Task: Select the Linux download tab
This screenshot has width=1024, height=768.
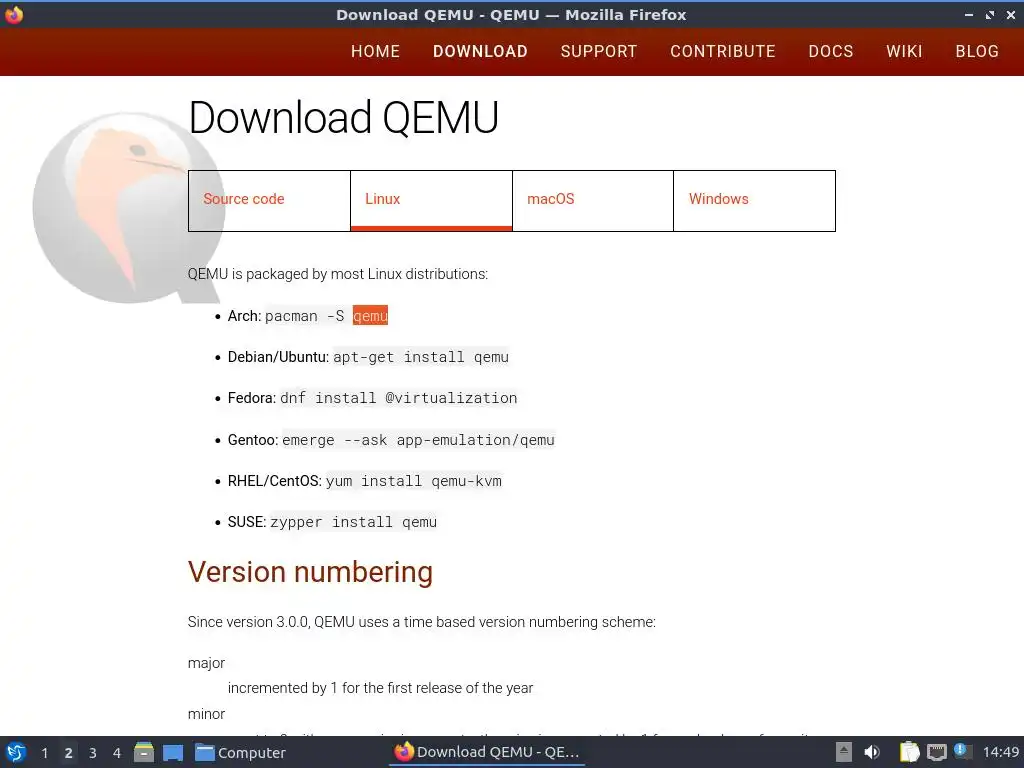Action: pyautogui.click(x=431, y=200)
